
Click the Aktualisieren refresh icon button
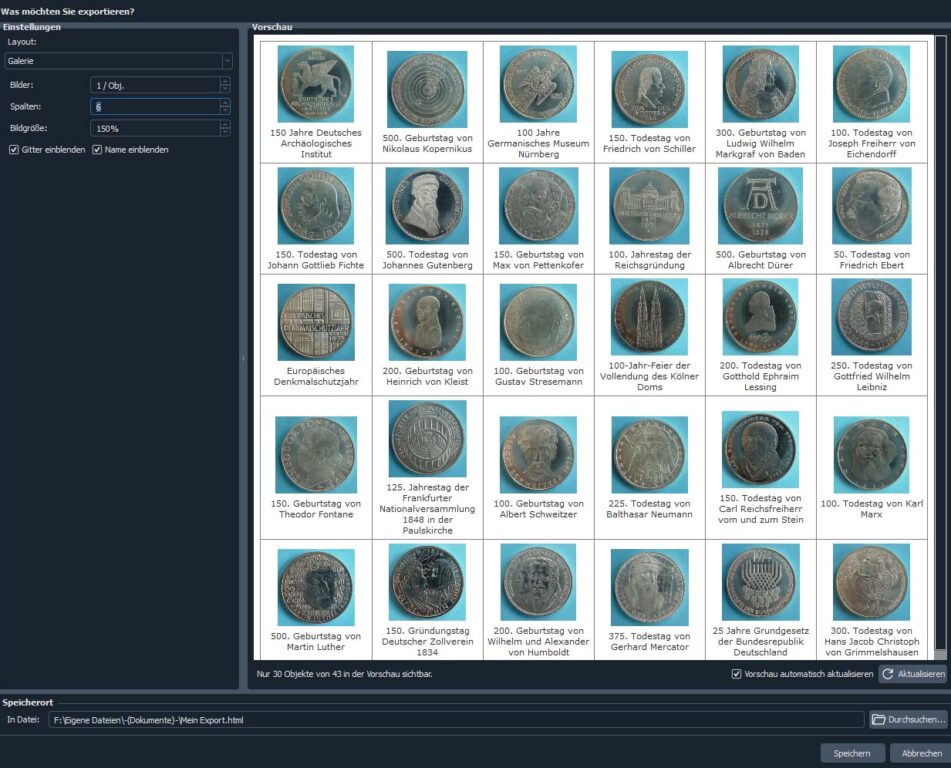point(912,674)
